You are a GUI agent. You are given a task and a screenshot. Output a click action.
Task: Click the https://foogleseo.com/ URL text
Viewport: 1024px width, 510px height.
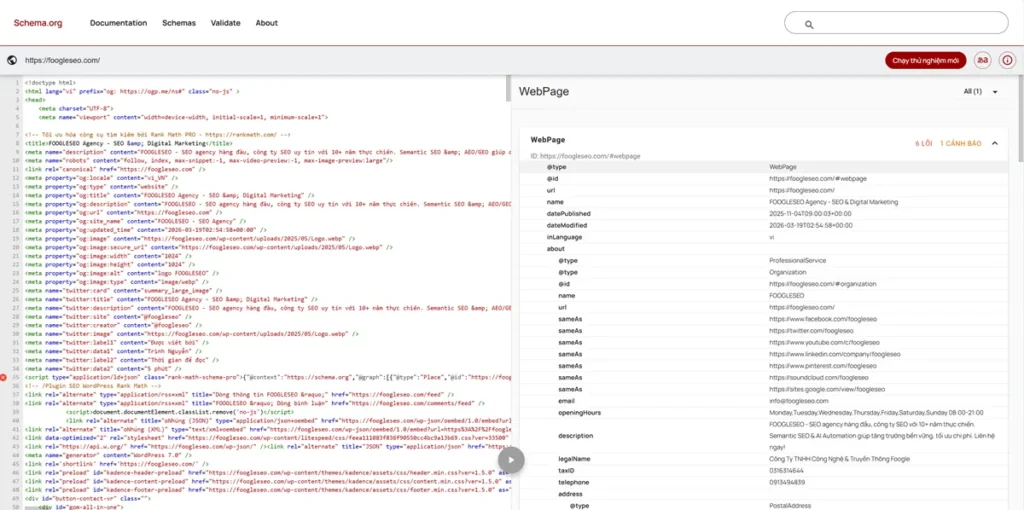(x=62, y=60)
